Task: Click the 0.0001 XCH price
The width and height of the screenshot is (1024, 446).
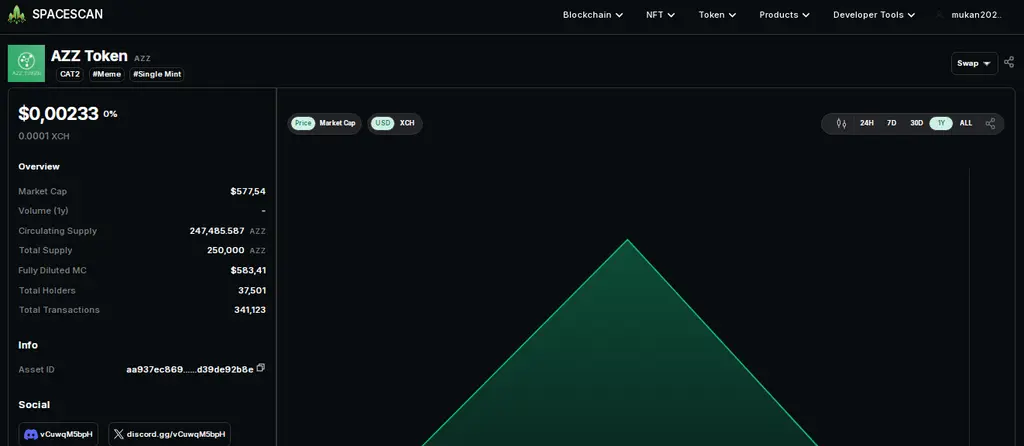Action: coord(44,136)
